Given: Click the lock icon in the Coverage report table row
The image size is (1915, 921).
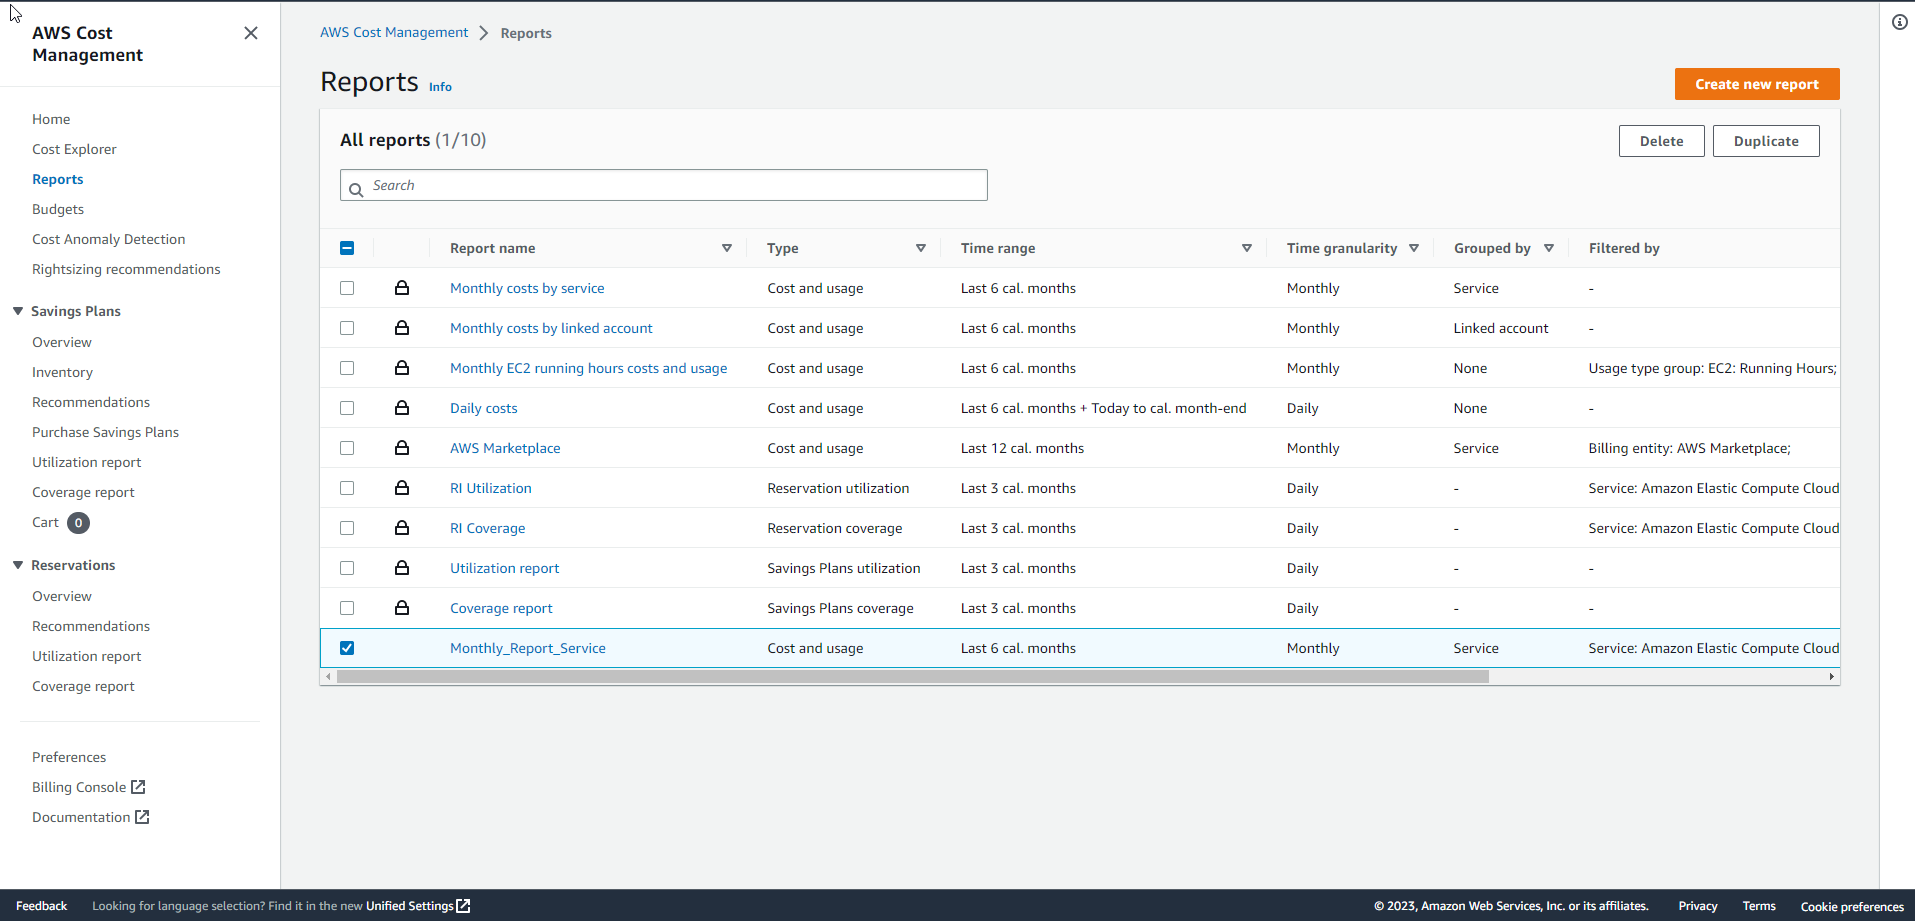Looking at the screenshot, I should tap(402, 608).
